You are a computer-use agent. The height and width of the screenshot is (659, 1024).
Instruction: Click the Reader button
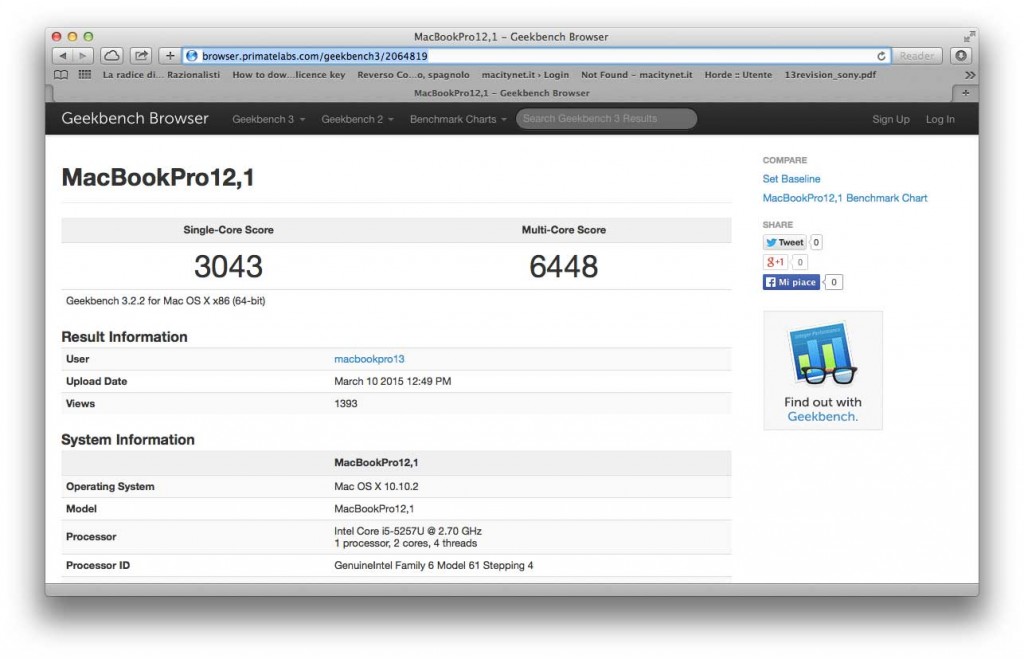pos(917,56)
